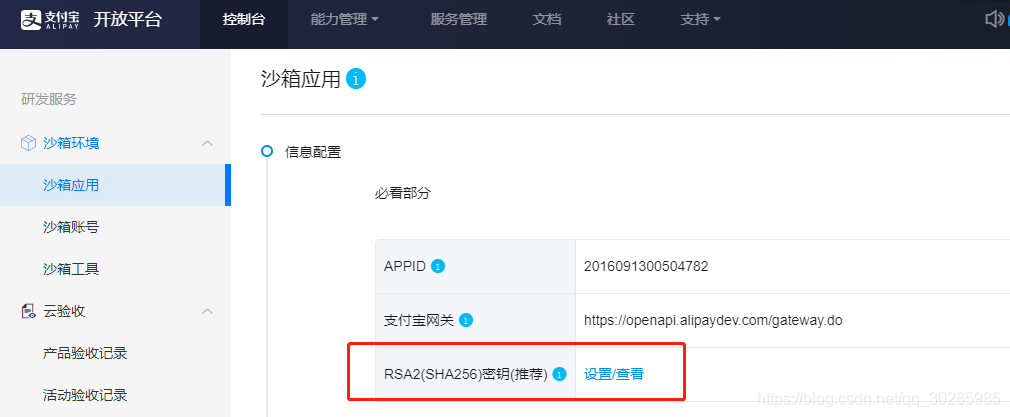Click the cube icon for 沙箱环境
1010x417 pixels.
(x=28, y=143)
